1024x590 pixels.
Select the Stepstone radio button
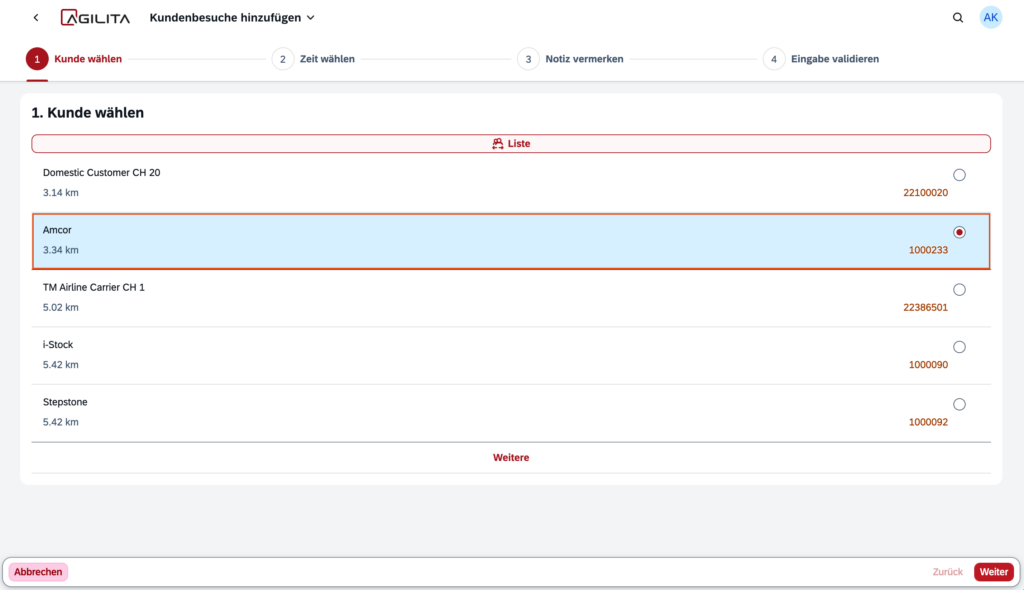point(959,405)
